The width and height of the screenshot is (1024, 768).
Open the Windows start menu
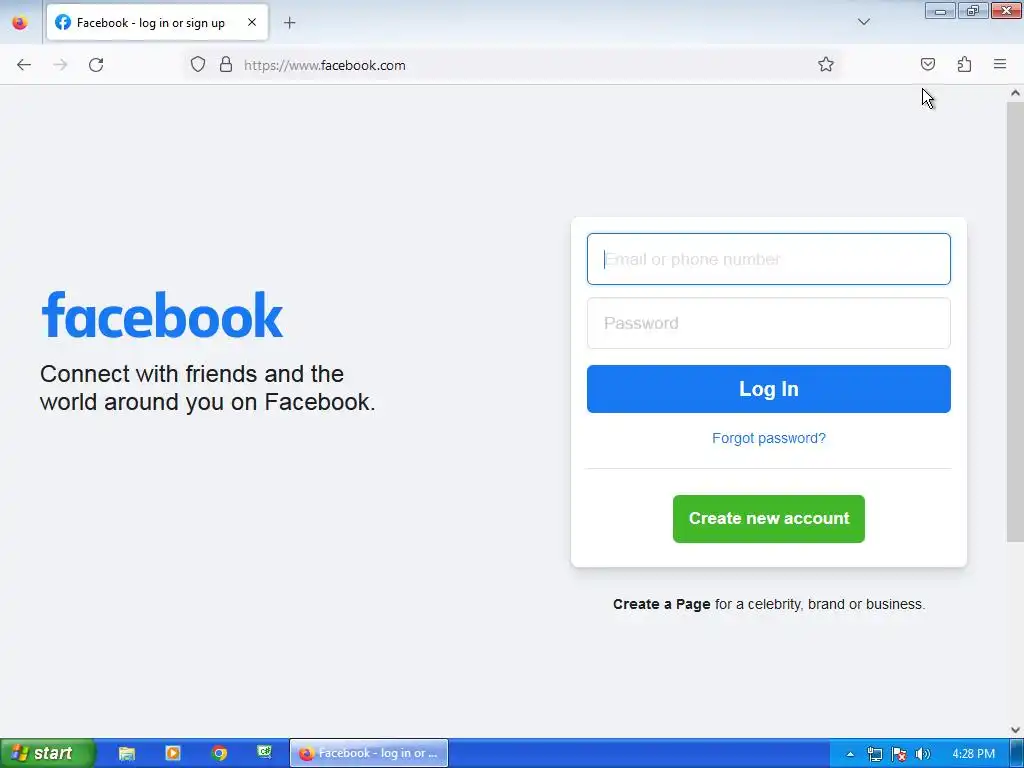tap(46, 753)
